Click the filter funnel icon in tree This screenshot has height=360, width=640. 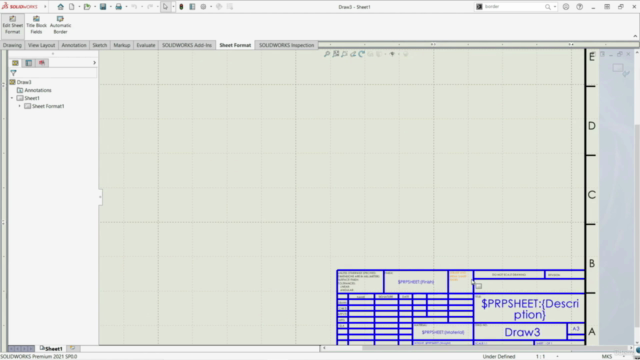(13, 73)
